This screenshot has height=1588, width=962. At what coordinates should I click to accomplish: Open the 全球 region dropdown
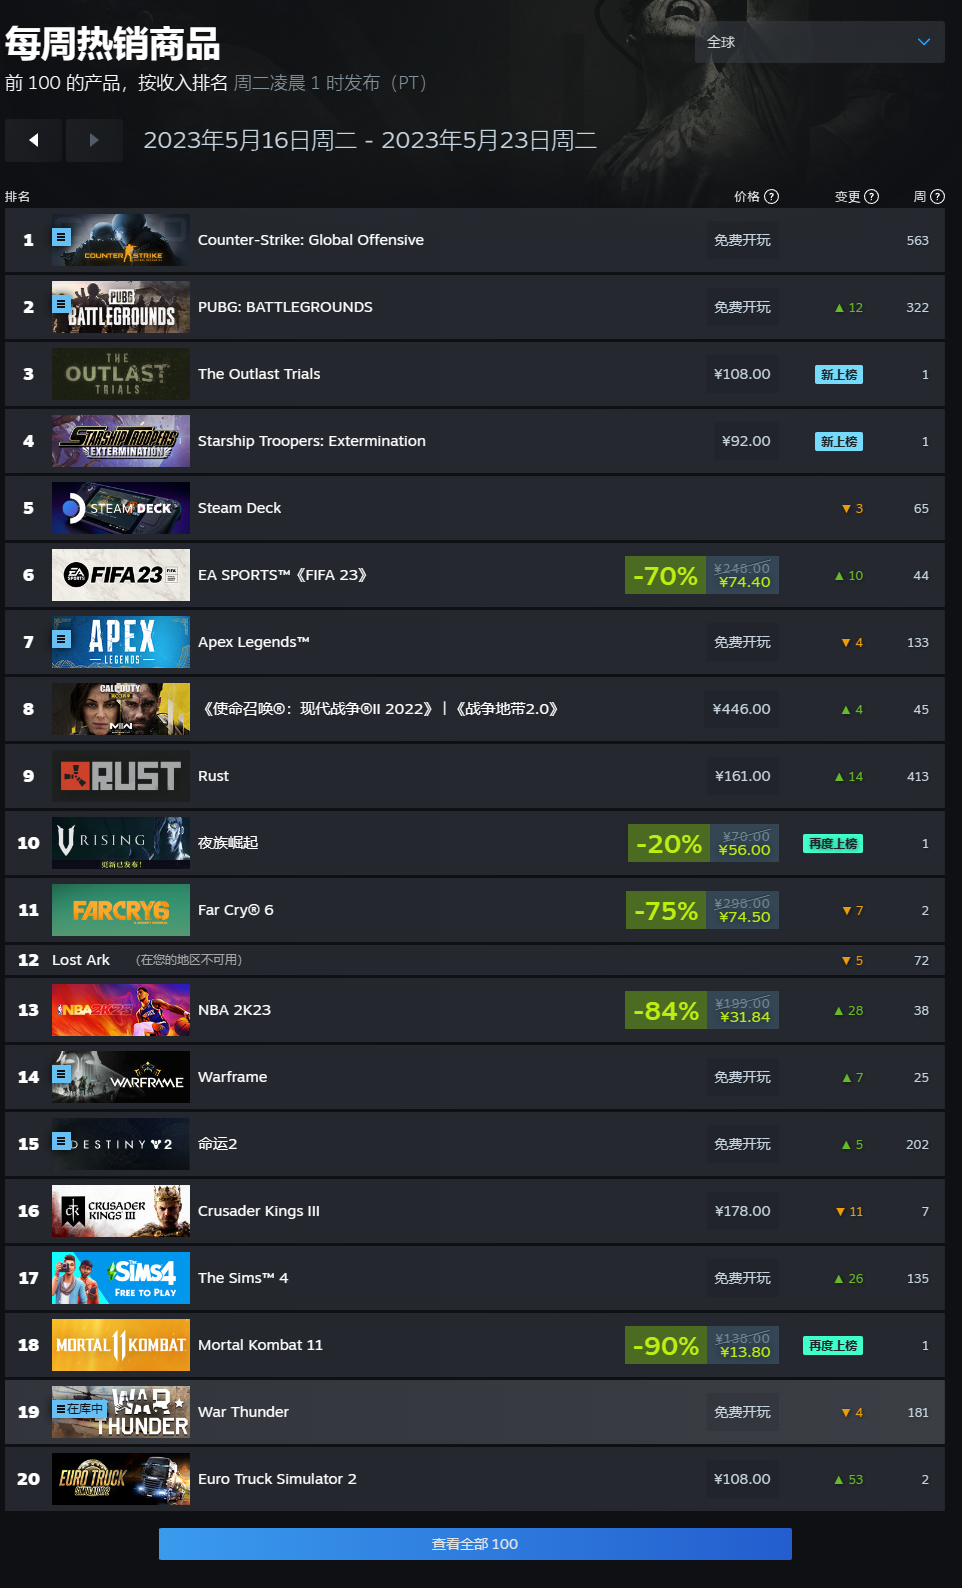pyautogui.click(x=819, y=42)
